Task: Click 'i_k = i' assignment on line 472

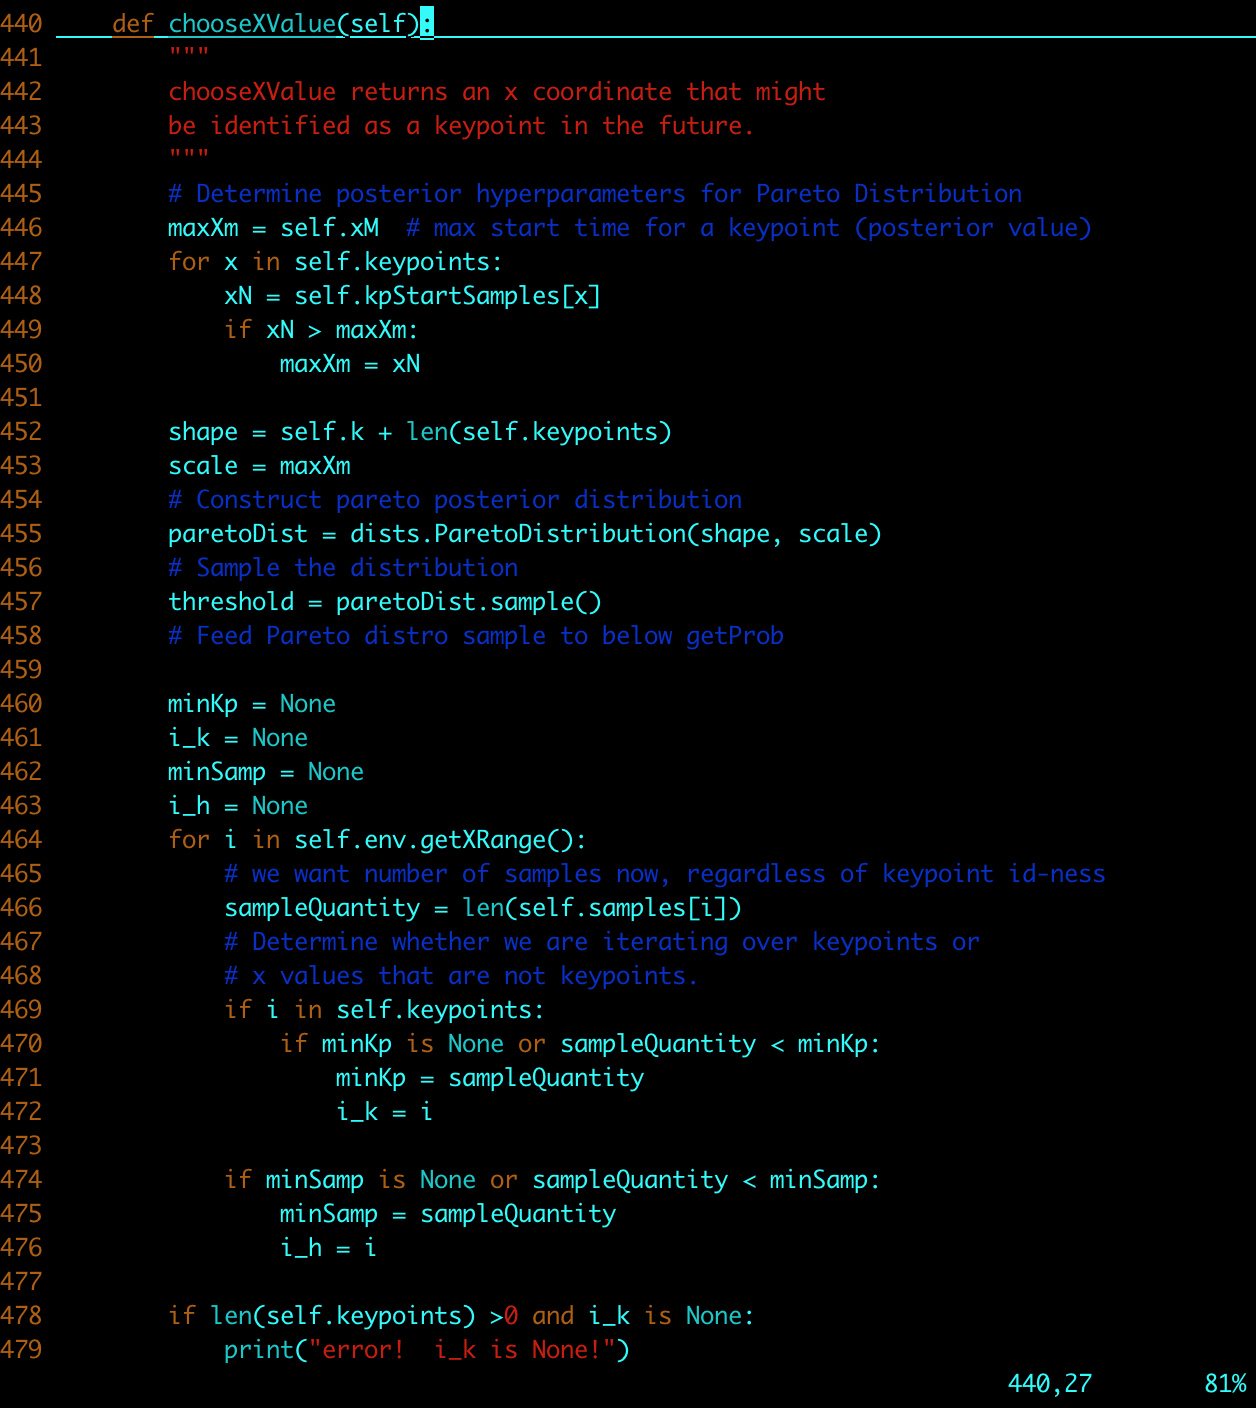Action: 384,1112
